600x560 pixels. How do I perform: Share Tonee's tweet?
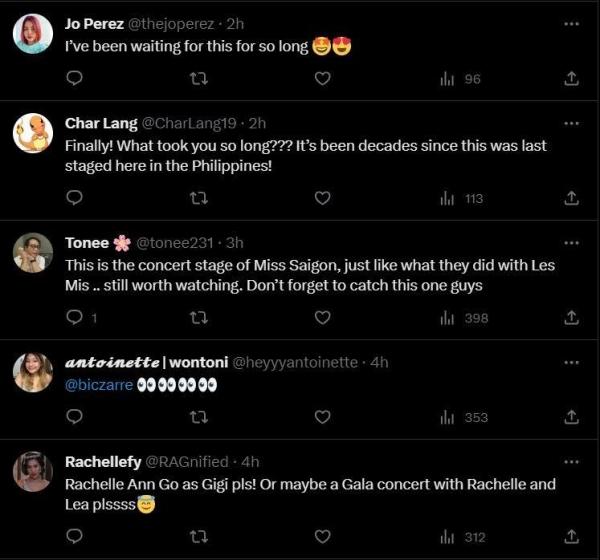(572, 317)
